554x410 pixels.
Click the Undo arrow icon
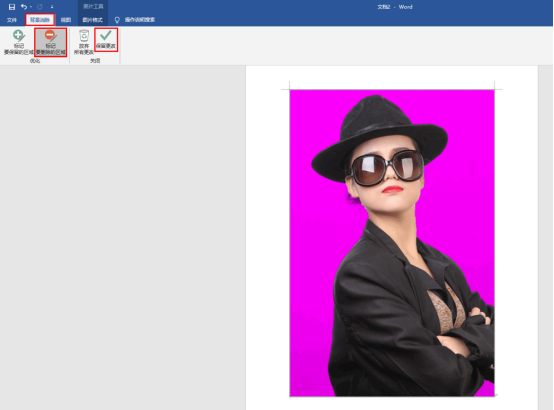click(24, 7)
